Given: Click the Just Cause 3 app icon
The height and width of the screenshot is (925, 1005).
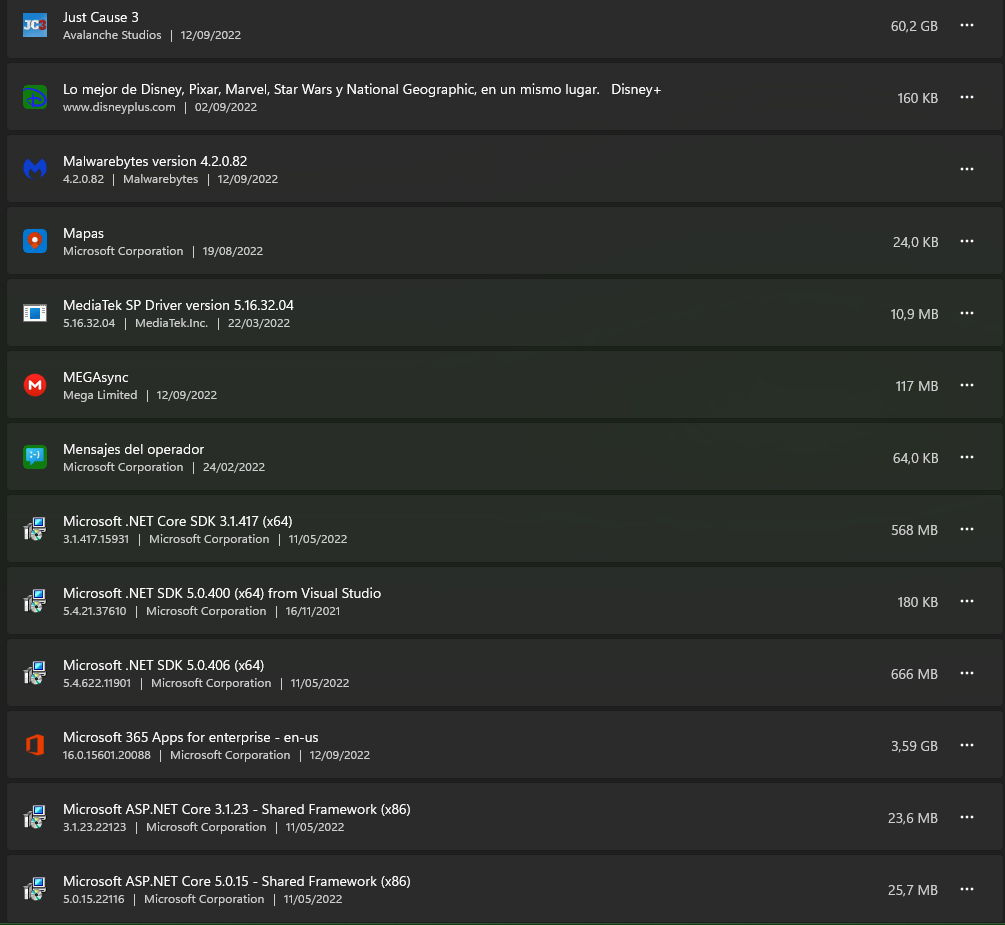Looking at the screenshot, I should [x=35, y=26].
